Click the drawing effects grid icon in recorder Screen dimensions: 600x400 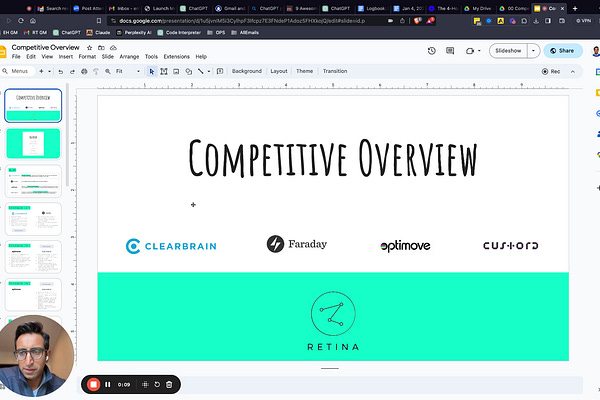[x=145, y=384]
